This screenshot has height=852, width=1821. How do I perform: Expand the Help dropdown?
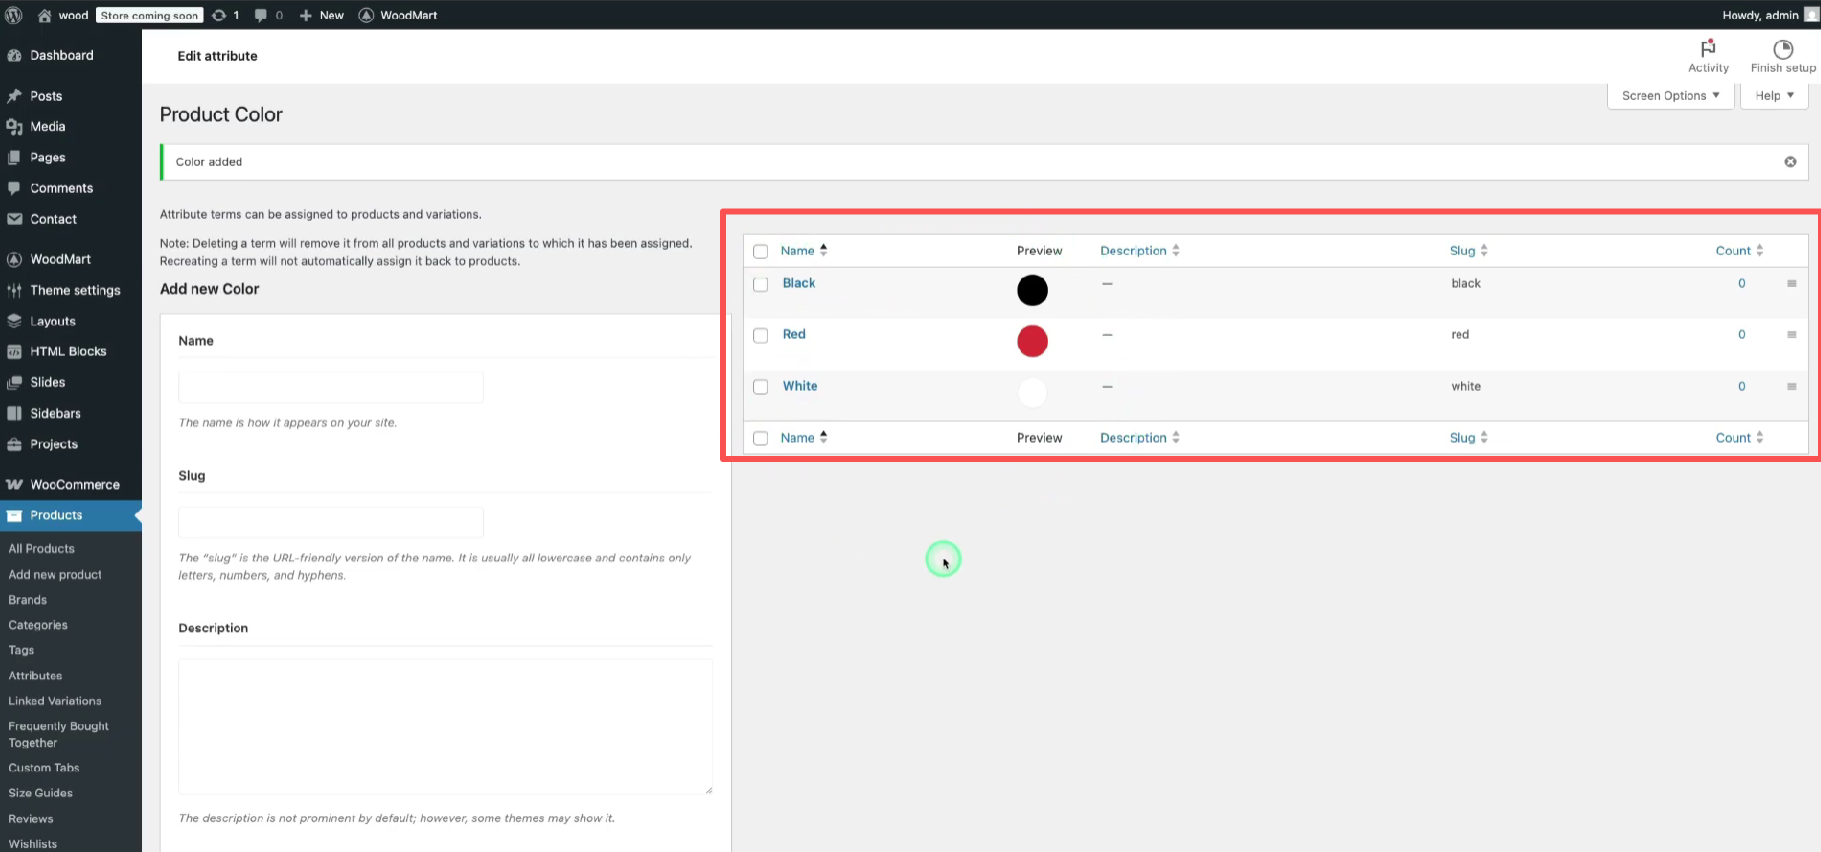pos(1774,96)
